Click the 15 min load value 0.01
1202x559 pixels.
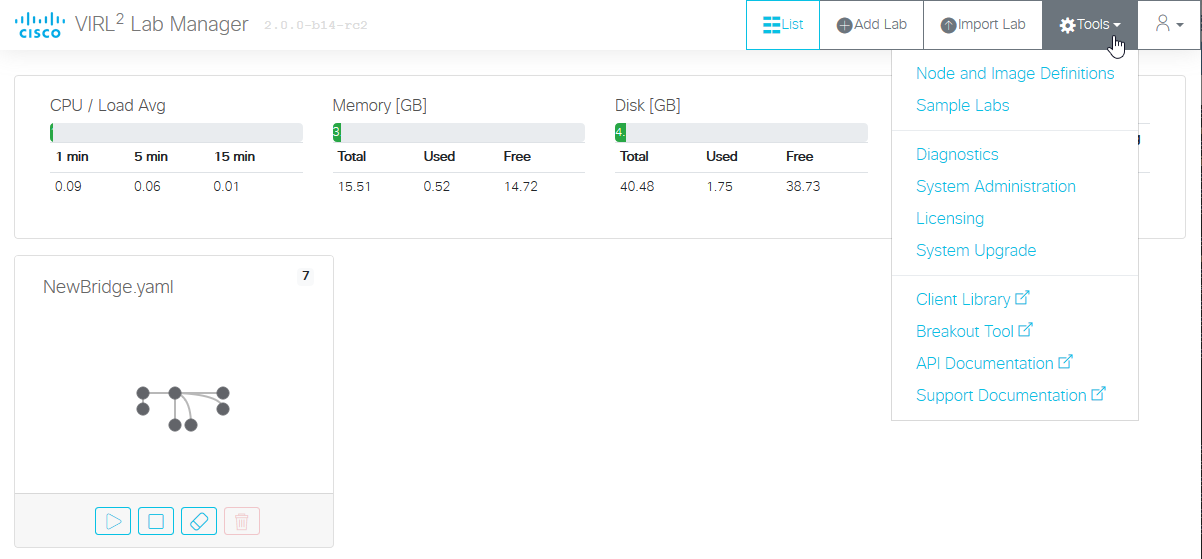coord(227,186)
